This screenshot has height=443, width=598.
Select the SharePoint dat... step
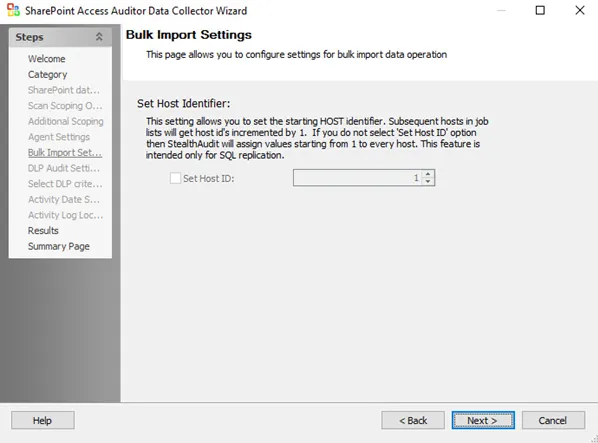click(x=64, y=90)
